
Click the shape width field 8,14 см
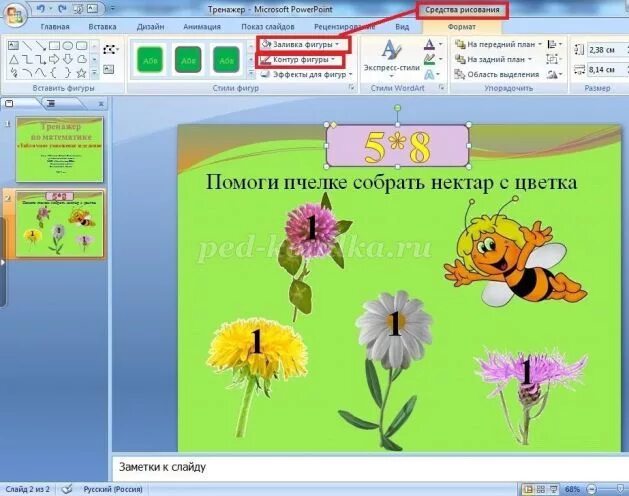[x=607, y=69]
